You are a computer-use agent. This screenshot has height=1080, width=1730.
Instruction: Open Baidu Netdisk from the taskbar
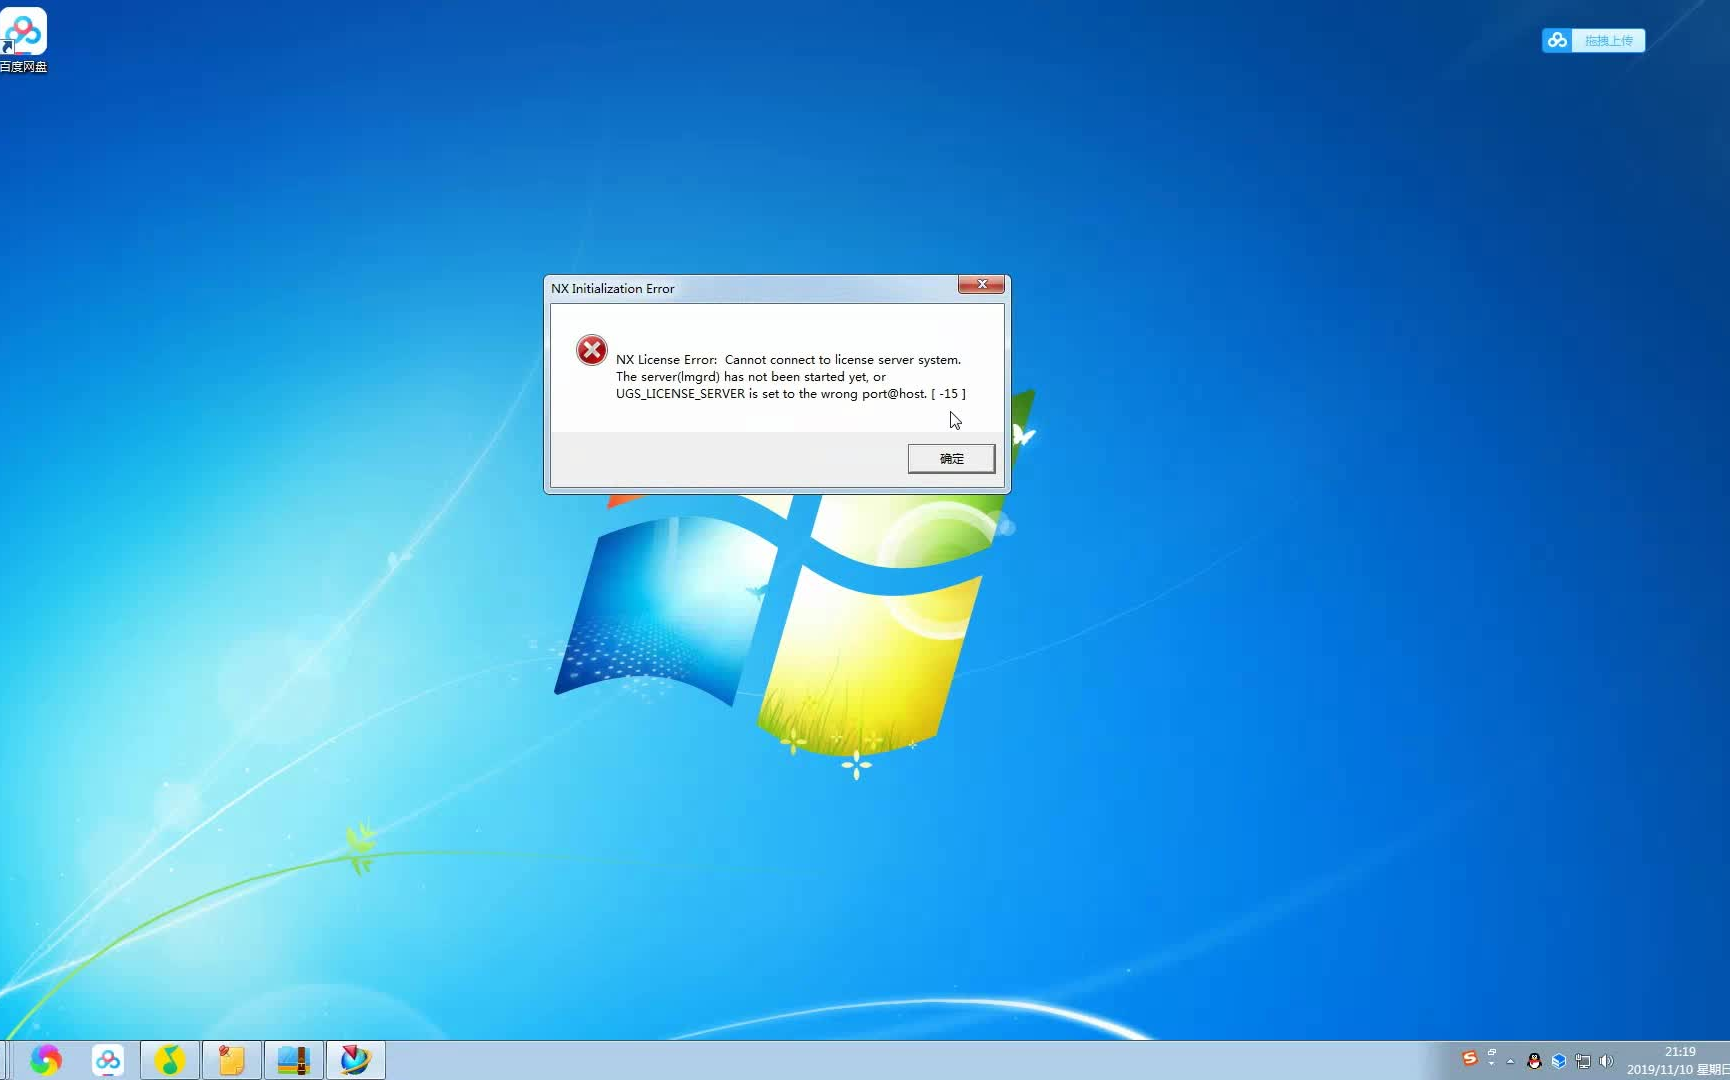108,1060
